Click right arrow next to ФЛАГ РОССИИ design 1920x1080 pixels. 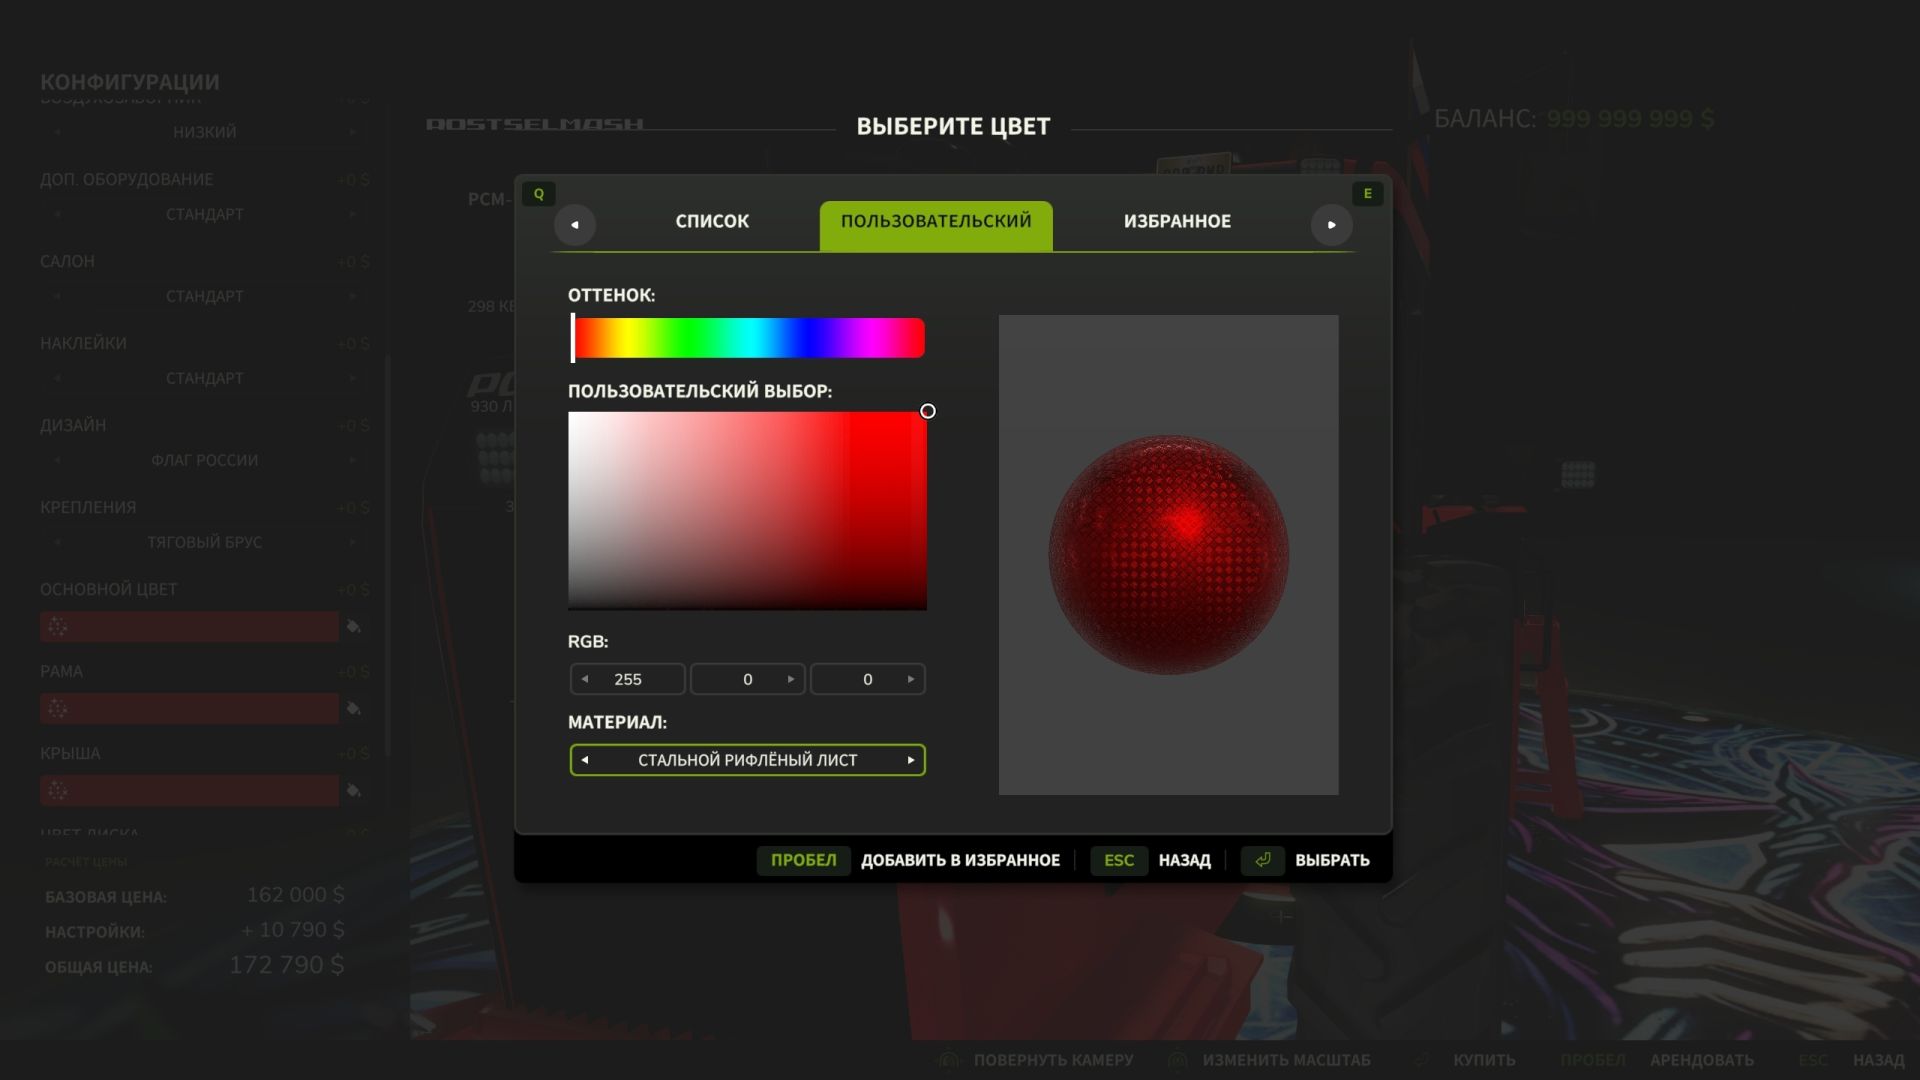tap(352, 460)
